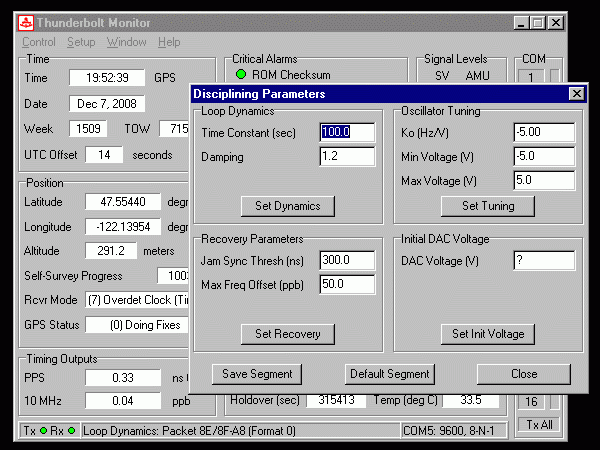
Task: Click the Thunderbolt Monitor app icon in title bar
Action: (26, 23)
